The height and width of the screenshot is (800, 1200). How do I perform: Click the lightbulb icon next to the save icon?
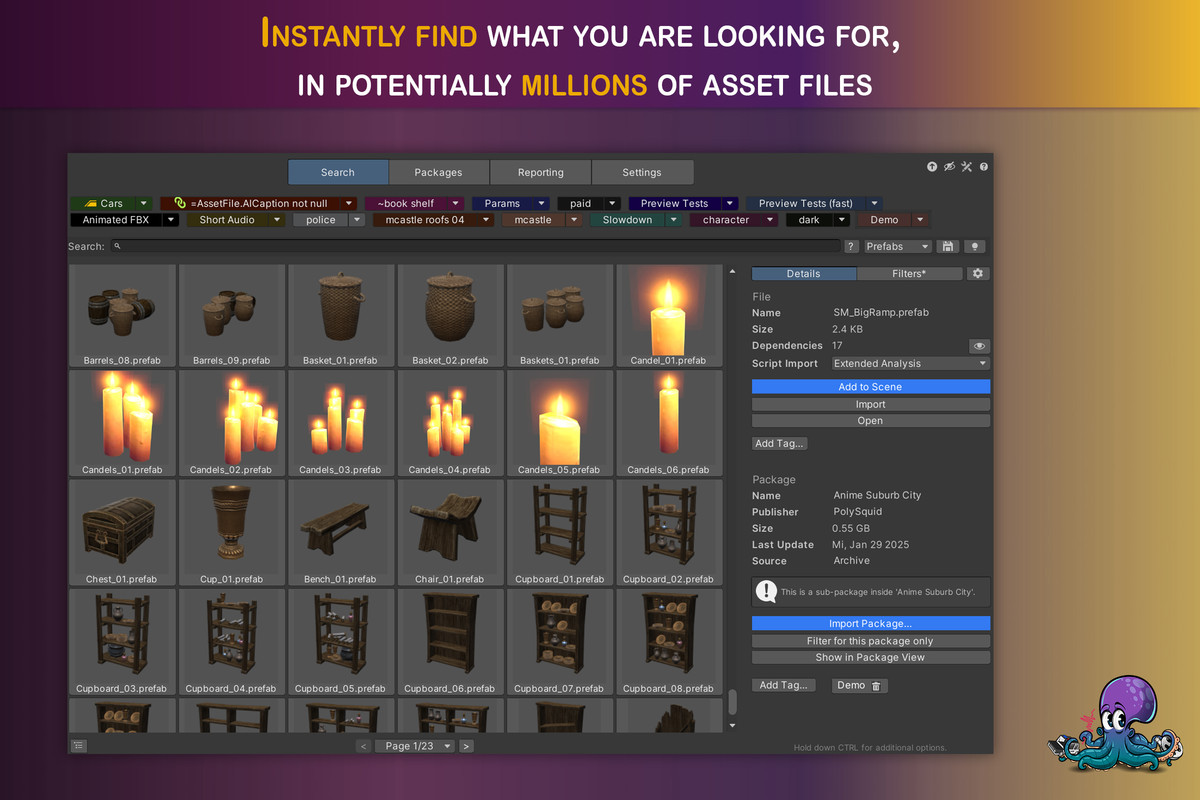coord(975,246)
